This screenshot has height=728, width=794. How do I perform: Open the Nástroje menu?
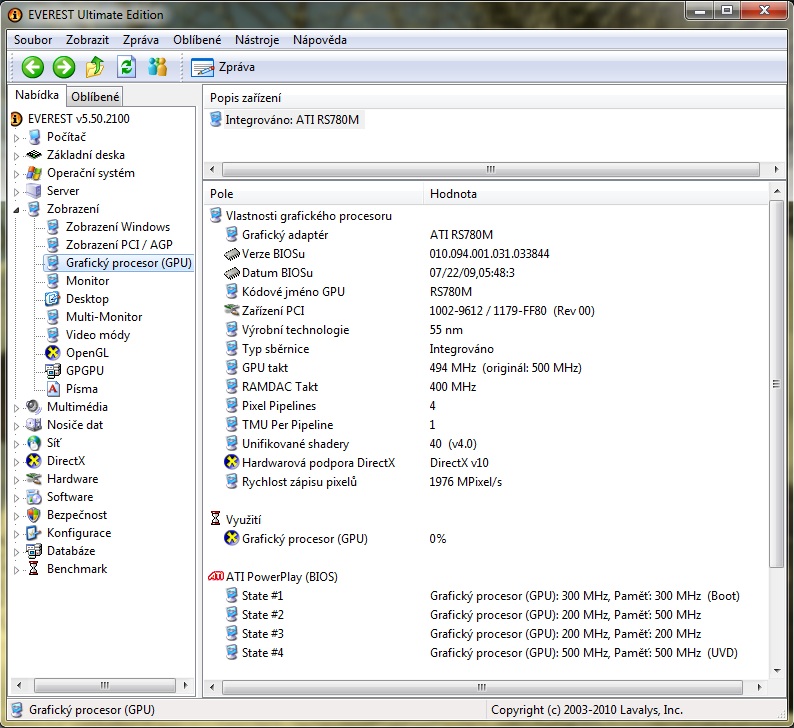257,40
